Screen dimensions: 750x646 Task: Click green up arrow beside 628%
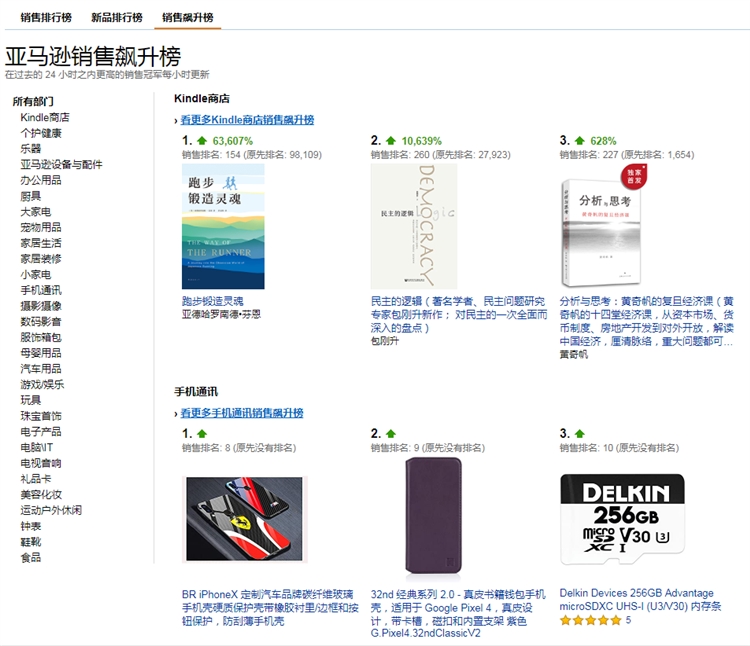click(580, 141)
